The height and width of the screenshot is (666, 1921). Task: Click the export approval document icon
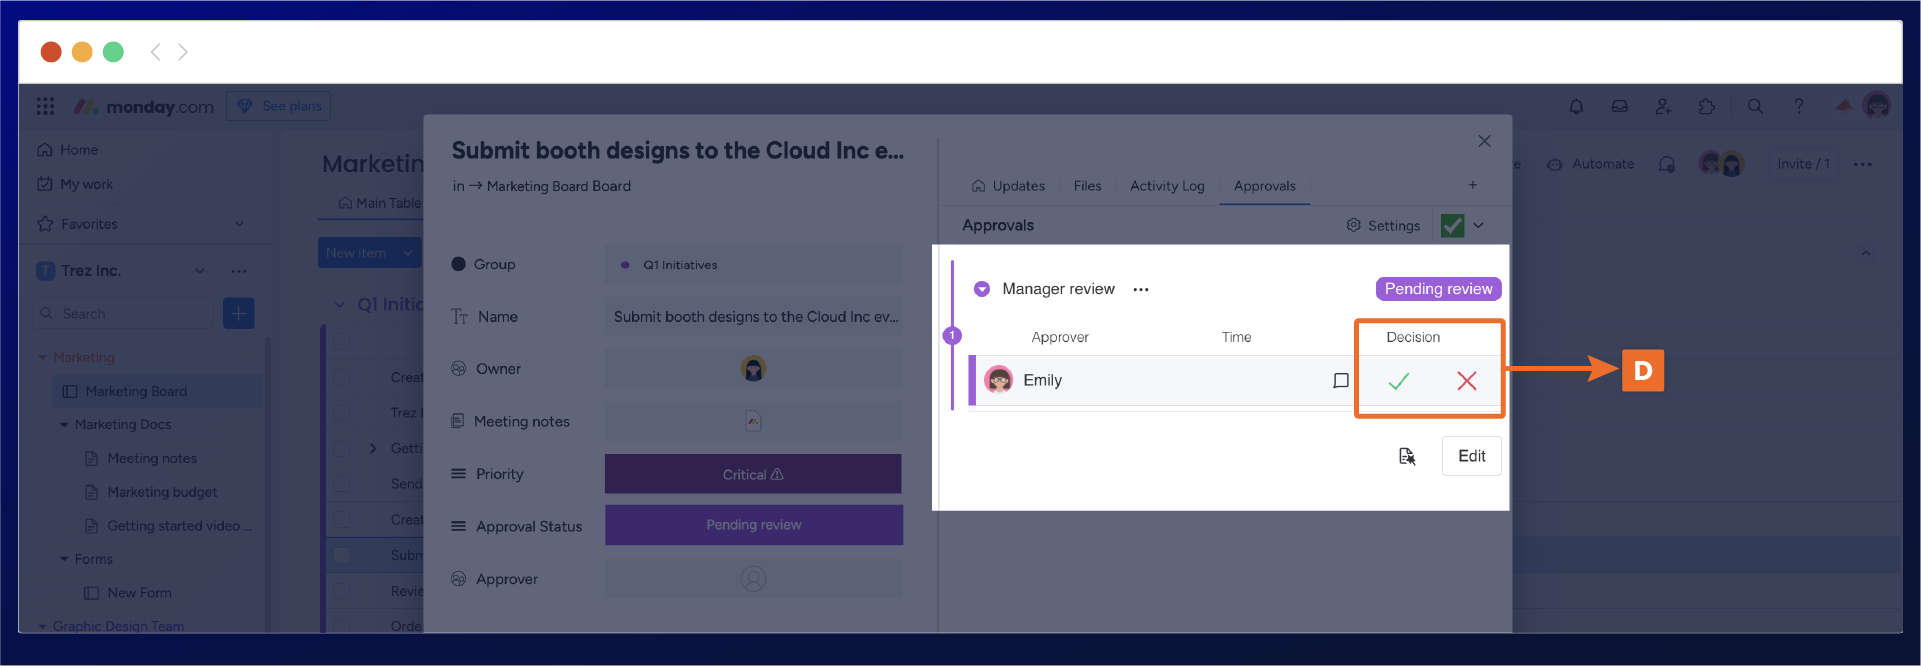(1407, 456)
